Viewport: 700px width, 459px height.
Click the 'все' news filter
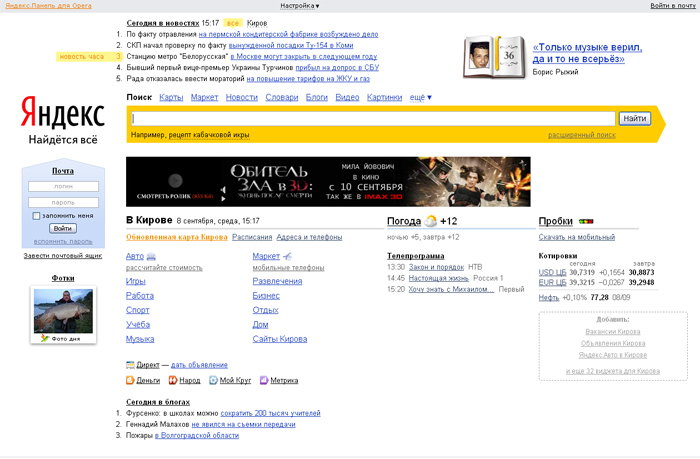233,23
